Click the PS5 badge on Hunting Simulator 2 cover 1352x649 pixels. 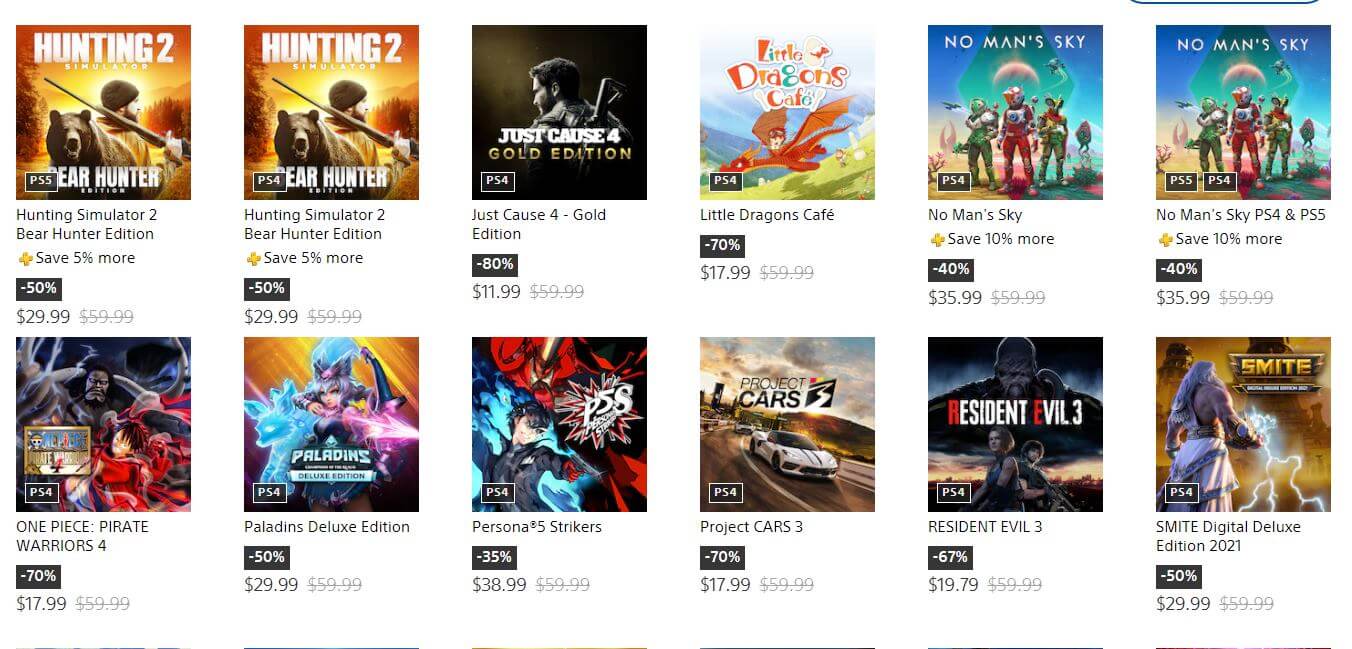41,181
